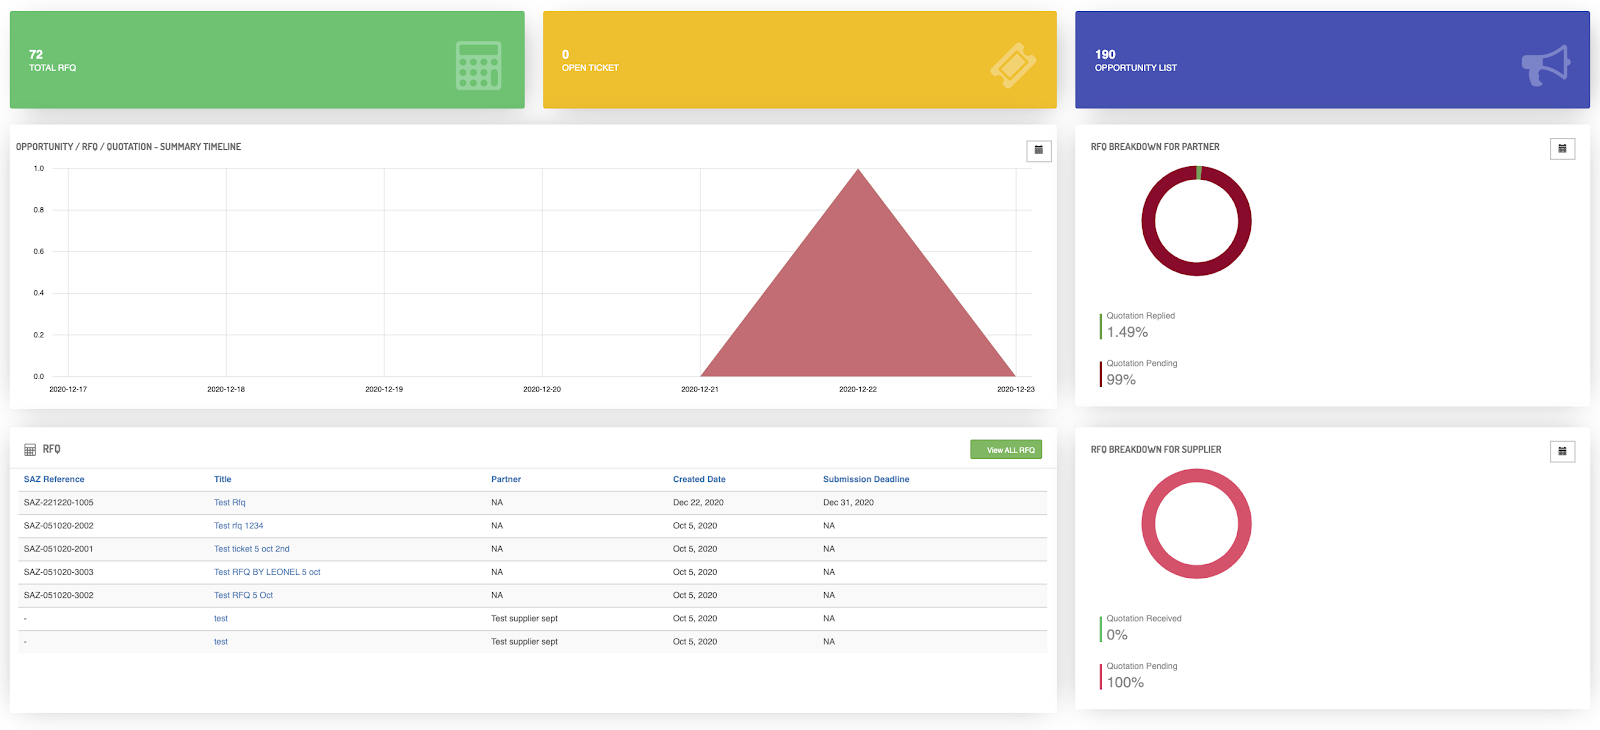
Task: Open the Test Rfq title link
Action: (x=229, y=503)
